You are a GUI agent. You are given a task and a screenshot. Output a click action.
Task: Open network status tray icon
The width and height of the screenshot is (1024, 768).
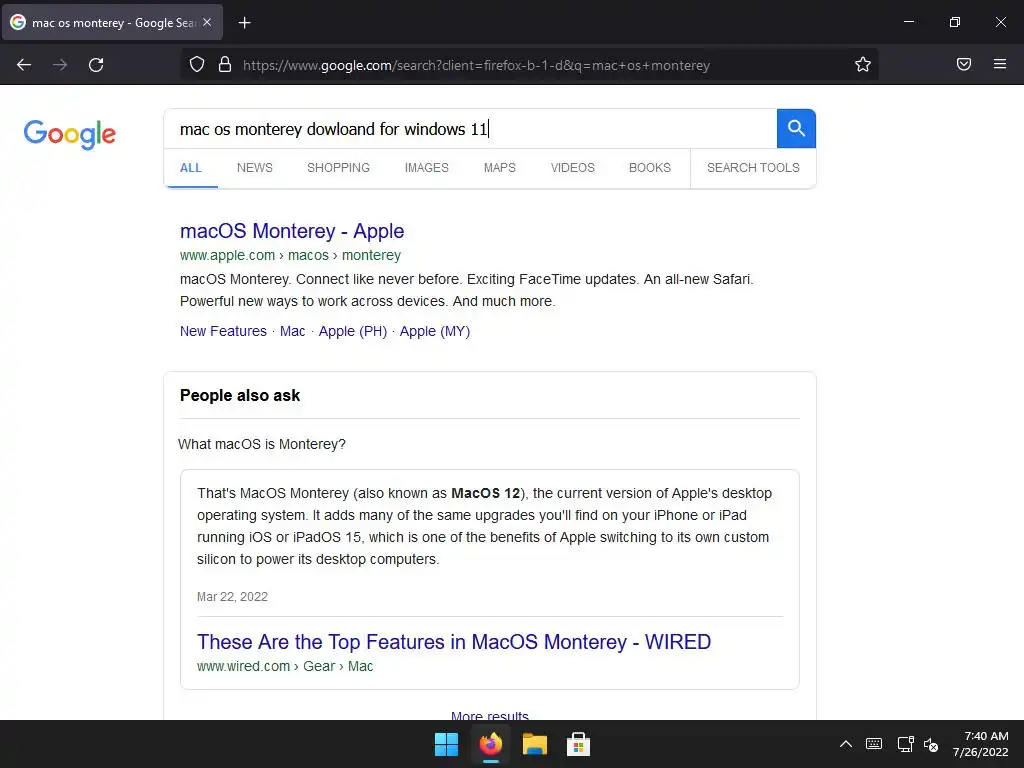click(x=905, y=744)
